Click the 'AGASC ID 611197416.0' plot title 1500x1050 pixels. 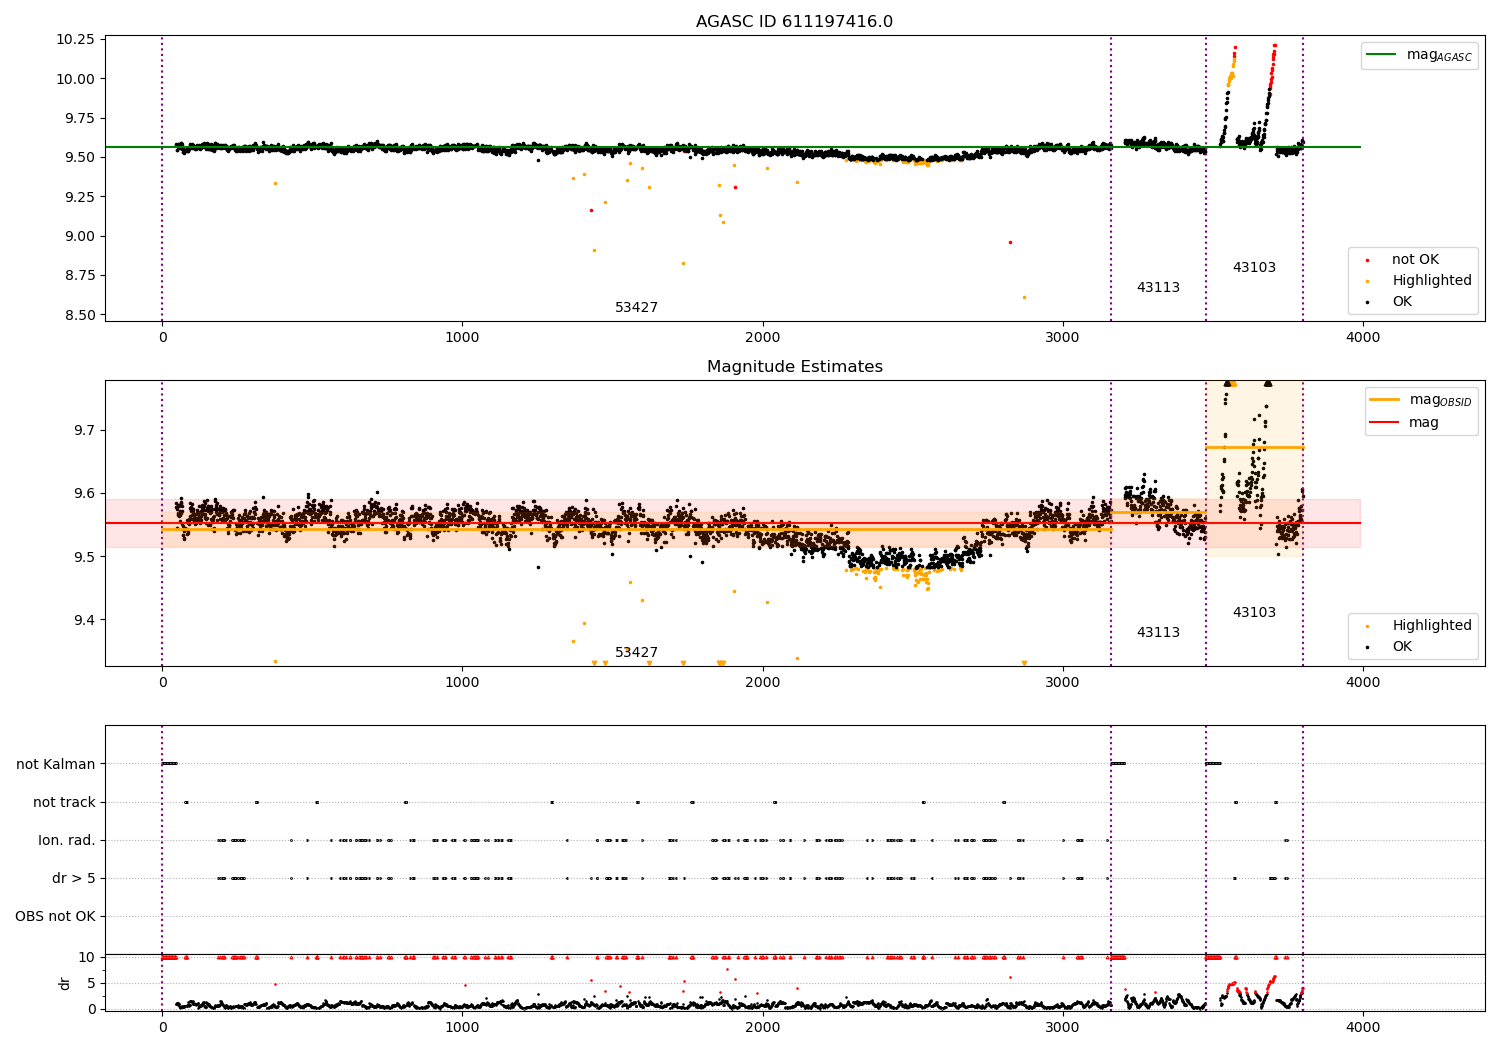click(x=794, y=22)
